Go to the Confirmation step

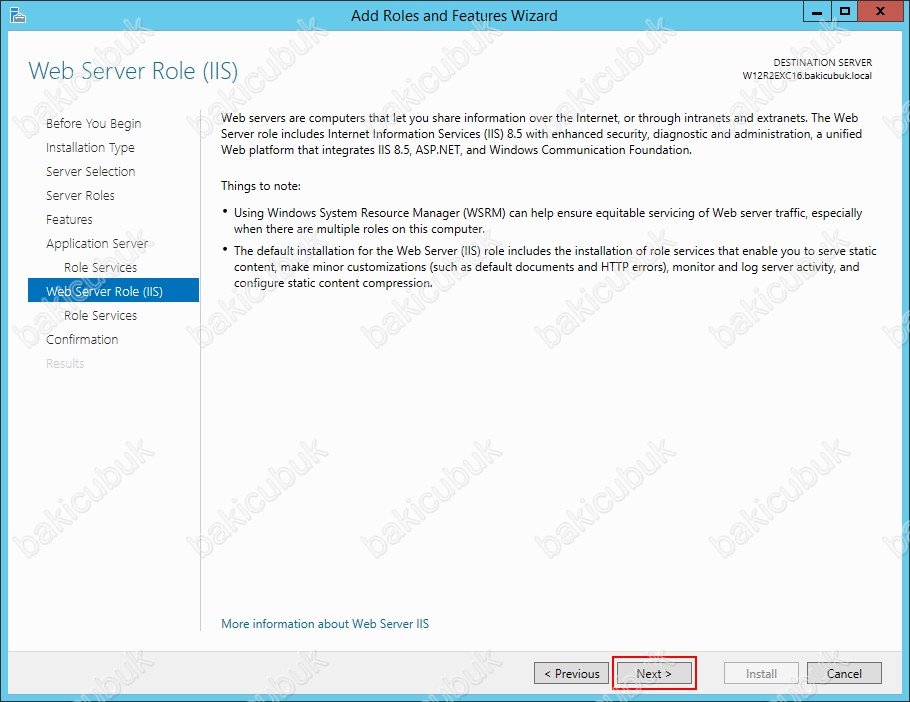pyautogui.click(x=82, y=339)
